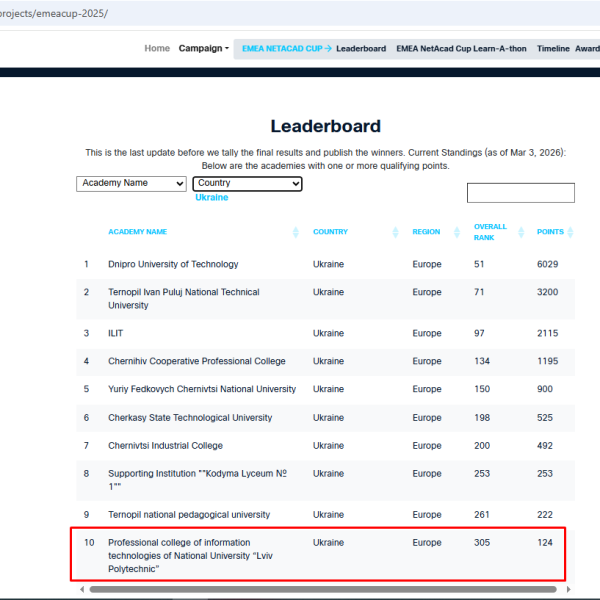Select the Dnipro University of Technology row
600x600 pixels.
(x=173, y=264)
